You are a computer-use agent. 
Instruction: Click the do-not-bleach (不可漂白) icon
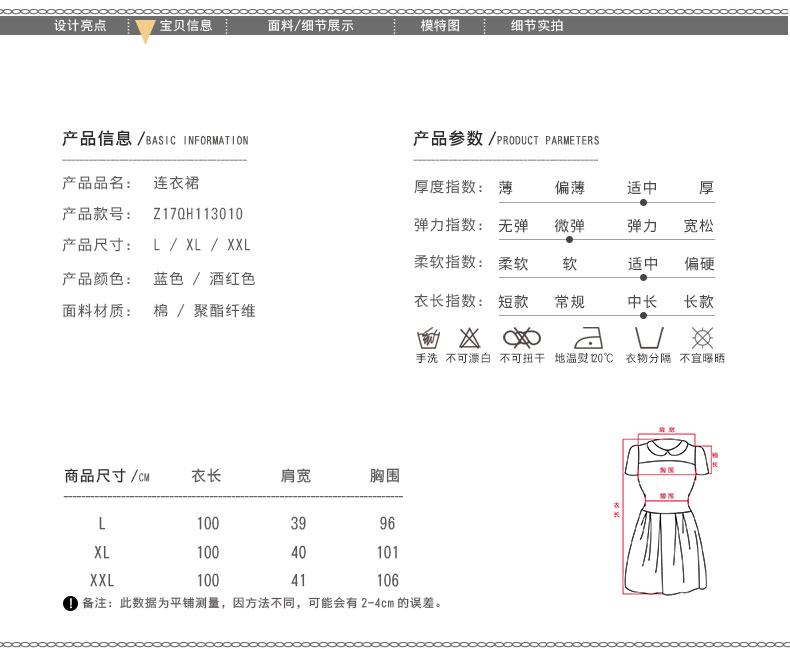[469, 337]
